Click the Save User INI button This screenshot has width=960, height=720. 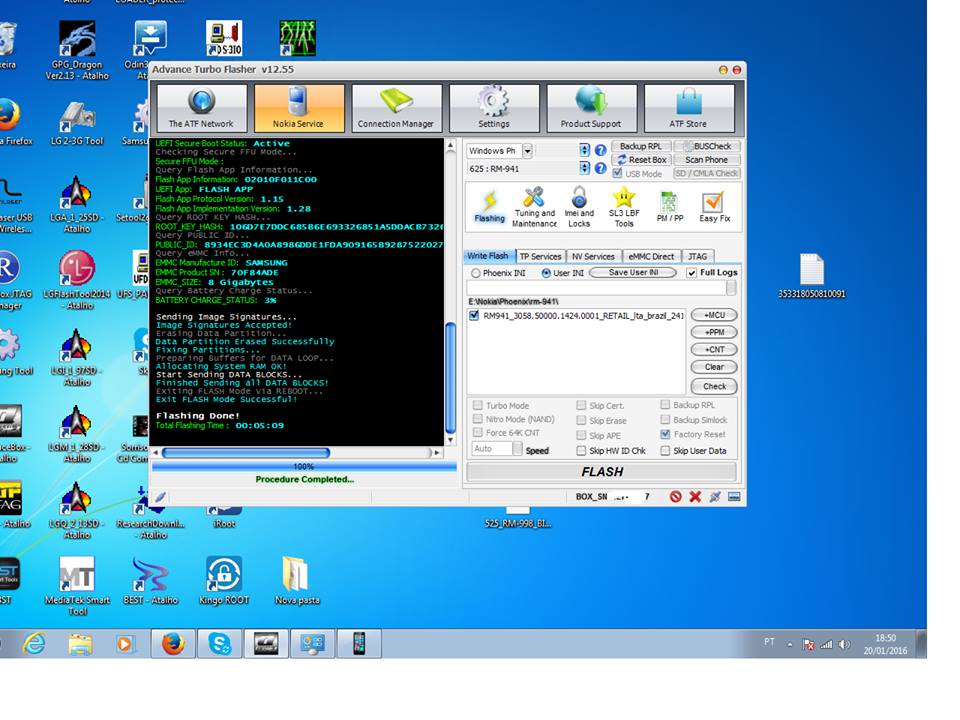click(634, 272)
